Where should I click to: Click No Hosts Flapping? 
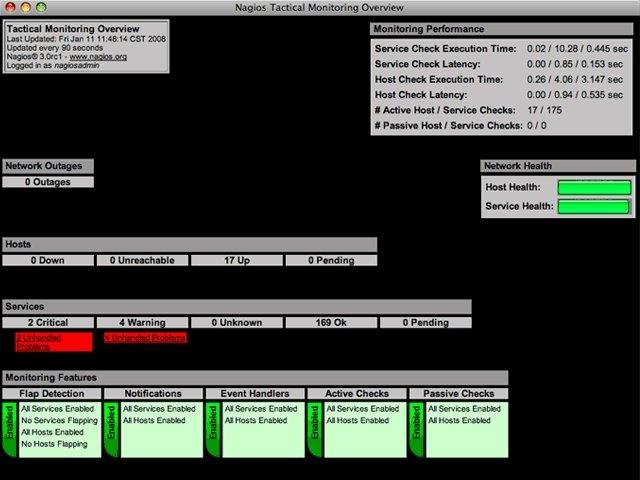coord(54,444)
